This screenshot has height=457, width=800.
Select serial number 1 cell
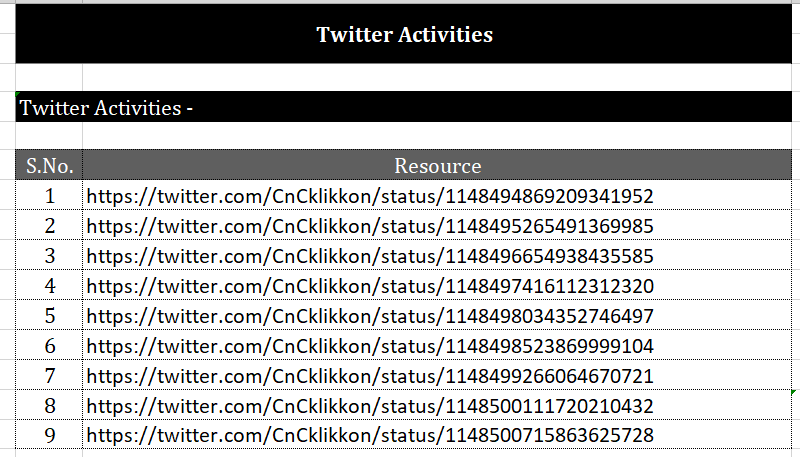49,195
